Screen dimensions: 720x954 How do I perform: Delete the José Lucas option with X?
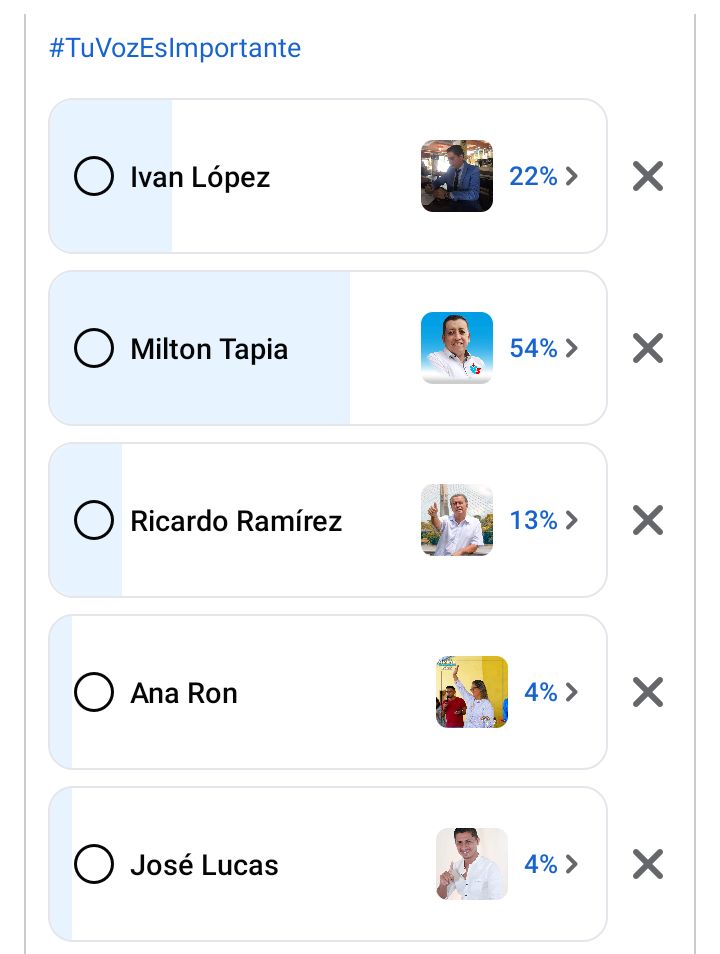[x=648, y=865]
